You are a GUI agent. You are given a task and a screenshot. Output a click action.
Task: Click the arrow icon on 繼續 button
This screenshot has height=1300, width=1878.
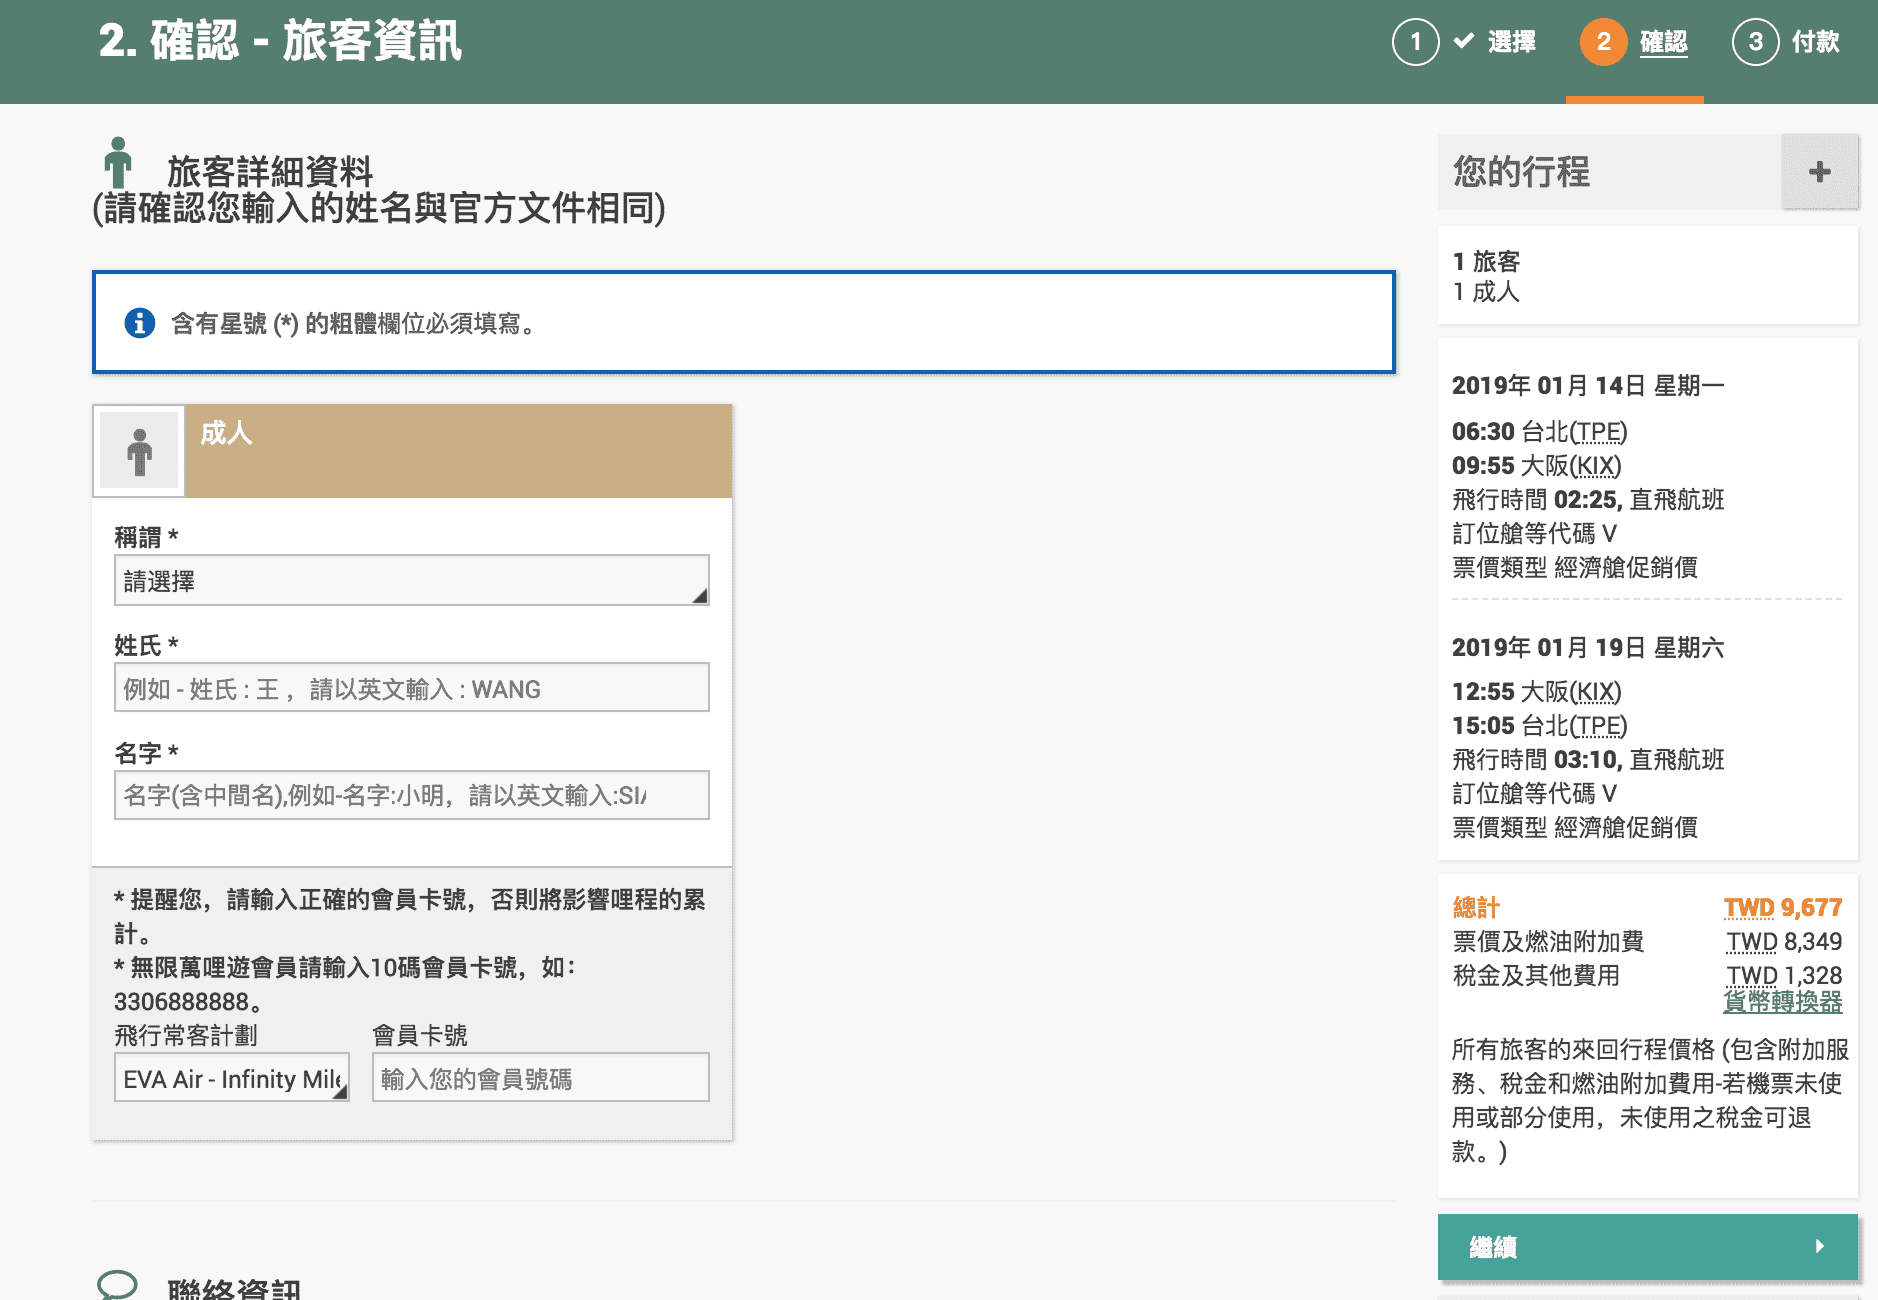click(x=1819, y=1246)
